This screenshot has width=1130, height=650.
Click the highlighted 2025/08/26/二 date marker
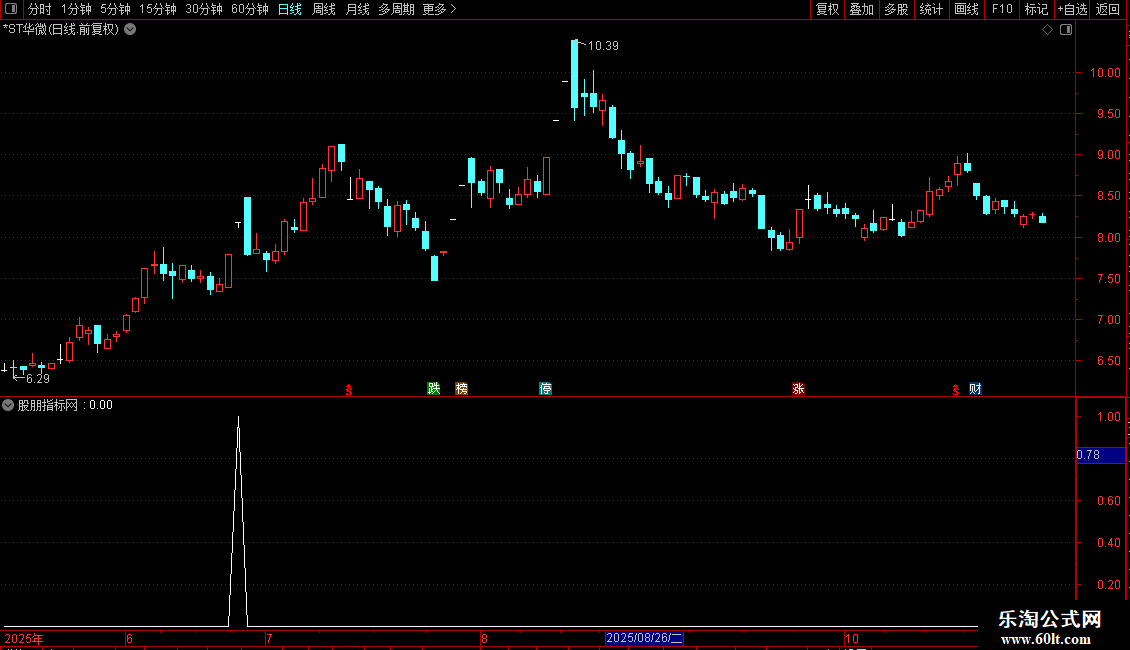tap(644, 638)
